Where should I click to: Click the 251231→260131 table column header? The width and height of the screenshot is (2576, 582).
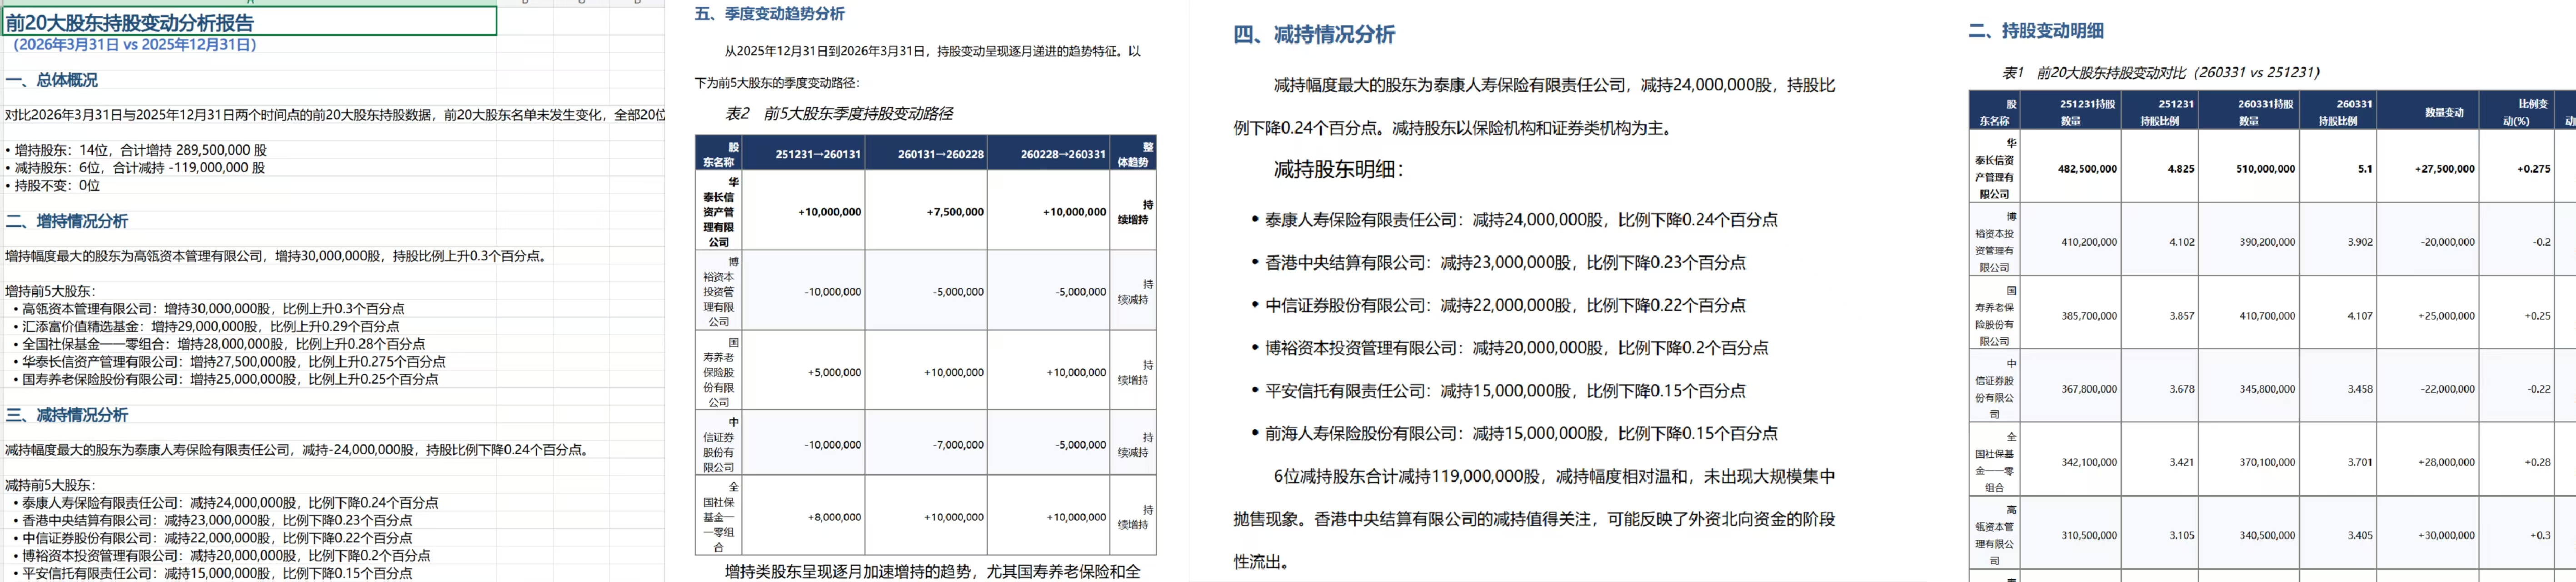[x=818, y=154]
